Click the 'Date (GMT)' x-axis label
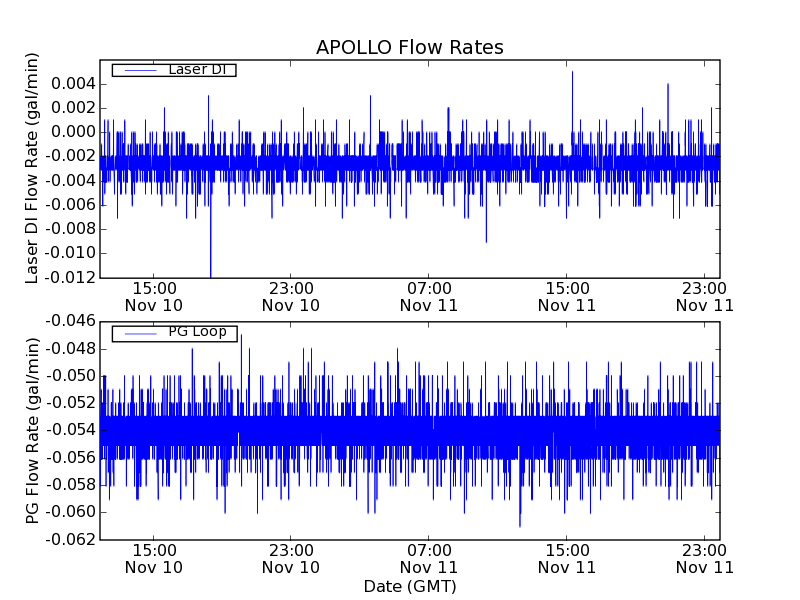This screenshot has width=800, height=600. (410, 586)
